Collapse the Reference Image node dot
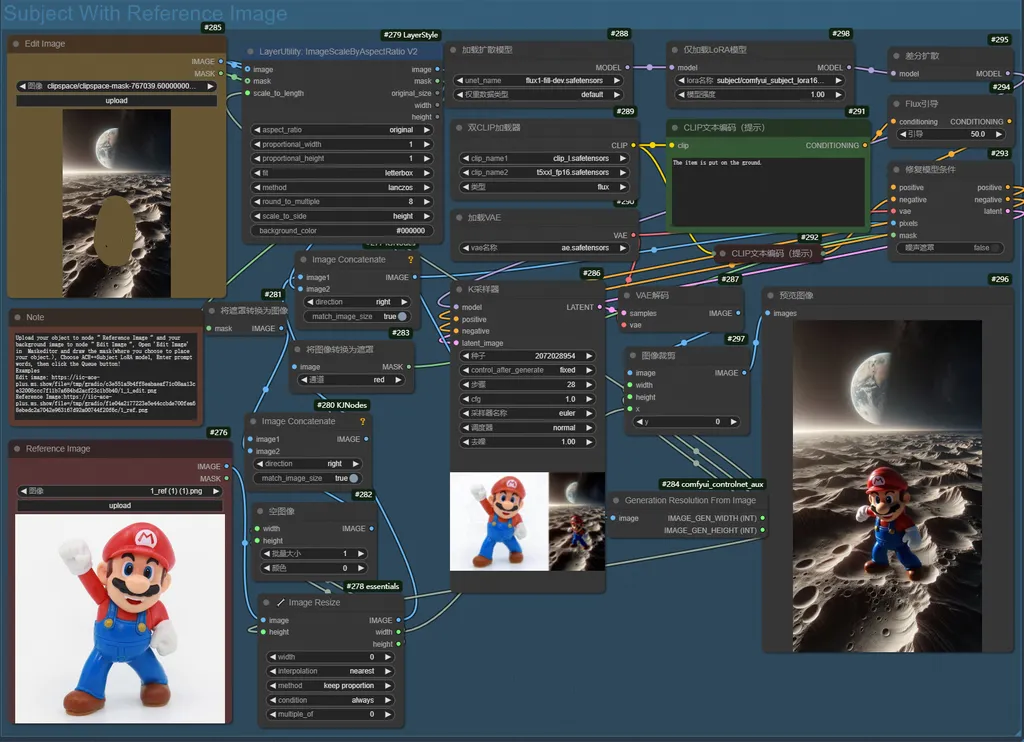The image size is (1024, 742). (17, 449)
